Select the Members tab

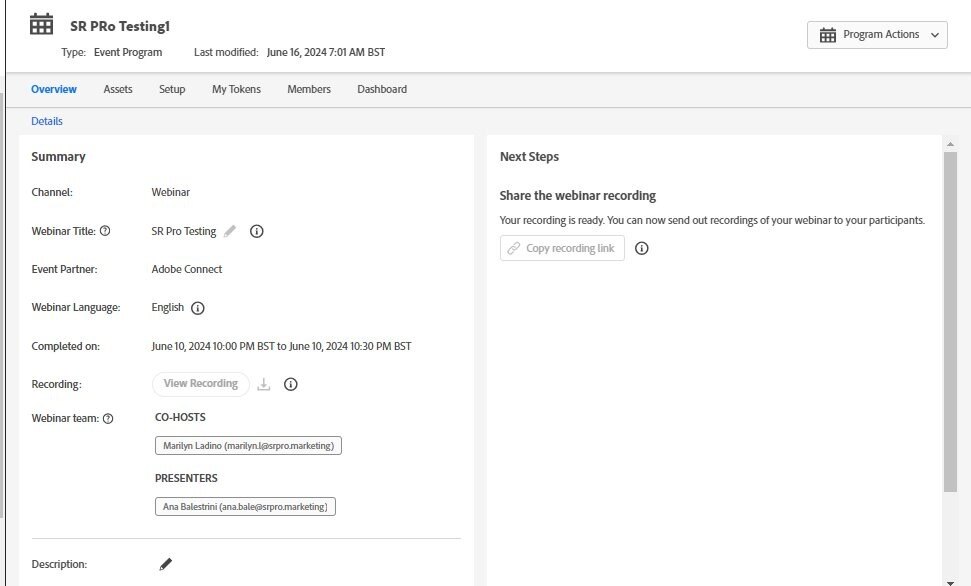[309, 89]
